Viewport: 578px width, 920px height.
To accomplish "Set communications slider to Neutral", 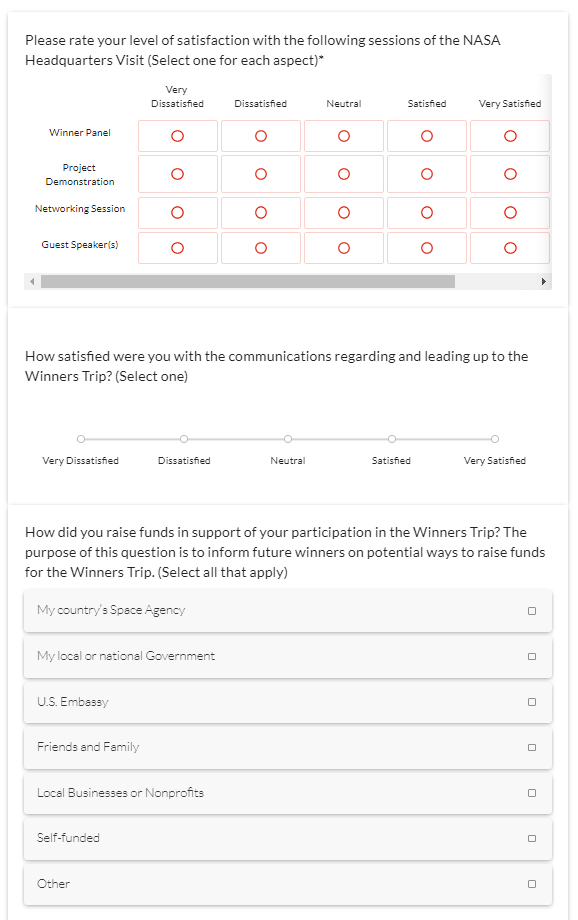I will [x=288, y=439].
